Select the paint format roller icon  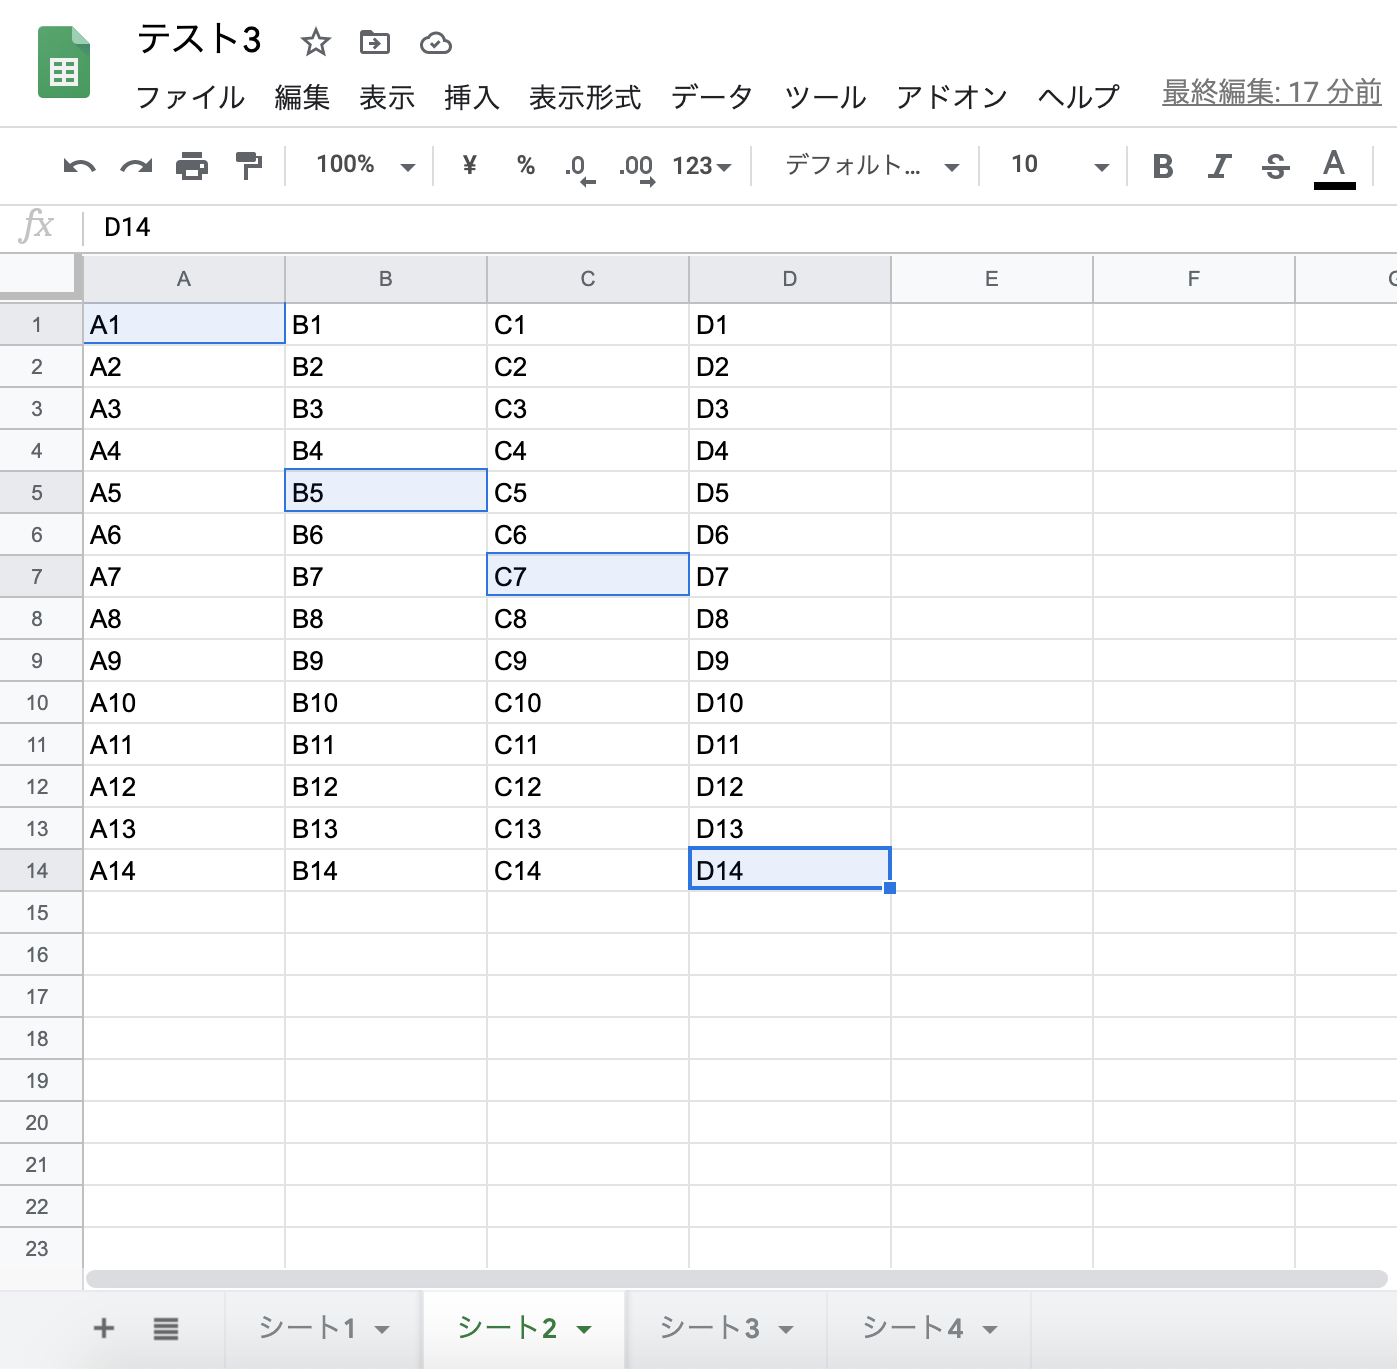248,165
